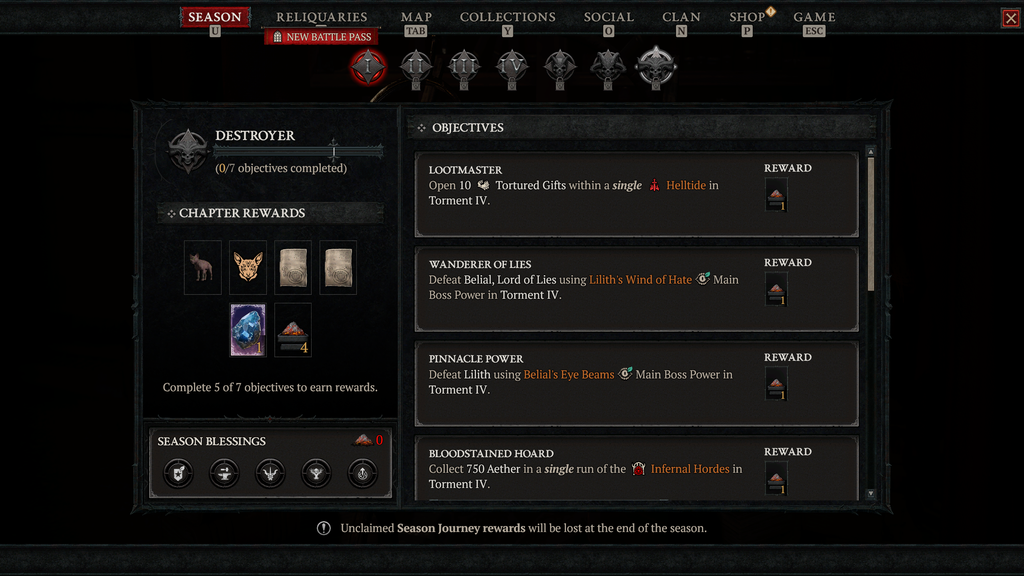Click the Infernal Hordes link

(690, 469)
